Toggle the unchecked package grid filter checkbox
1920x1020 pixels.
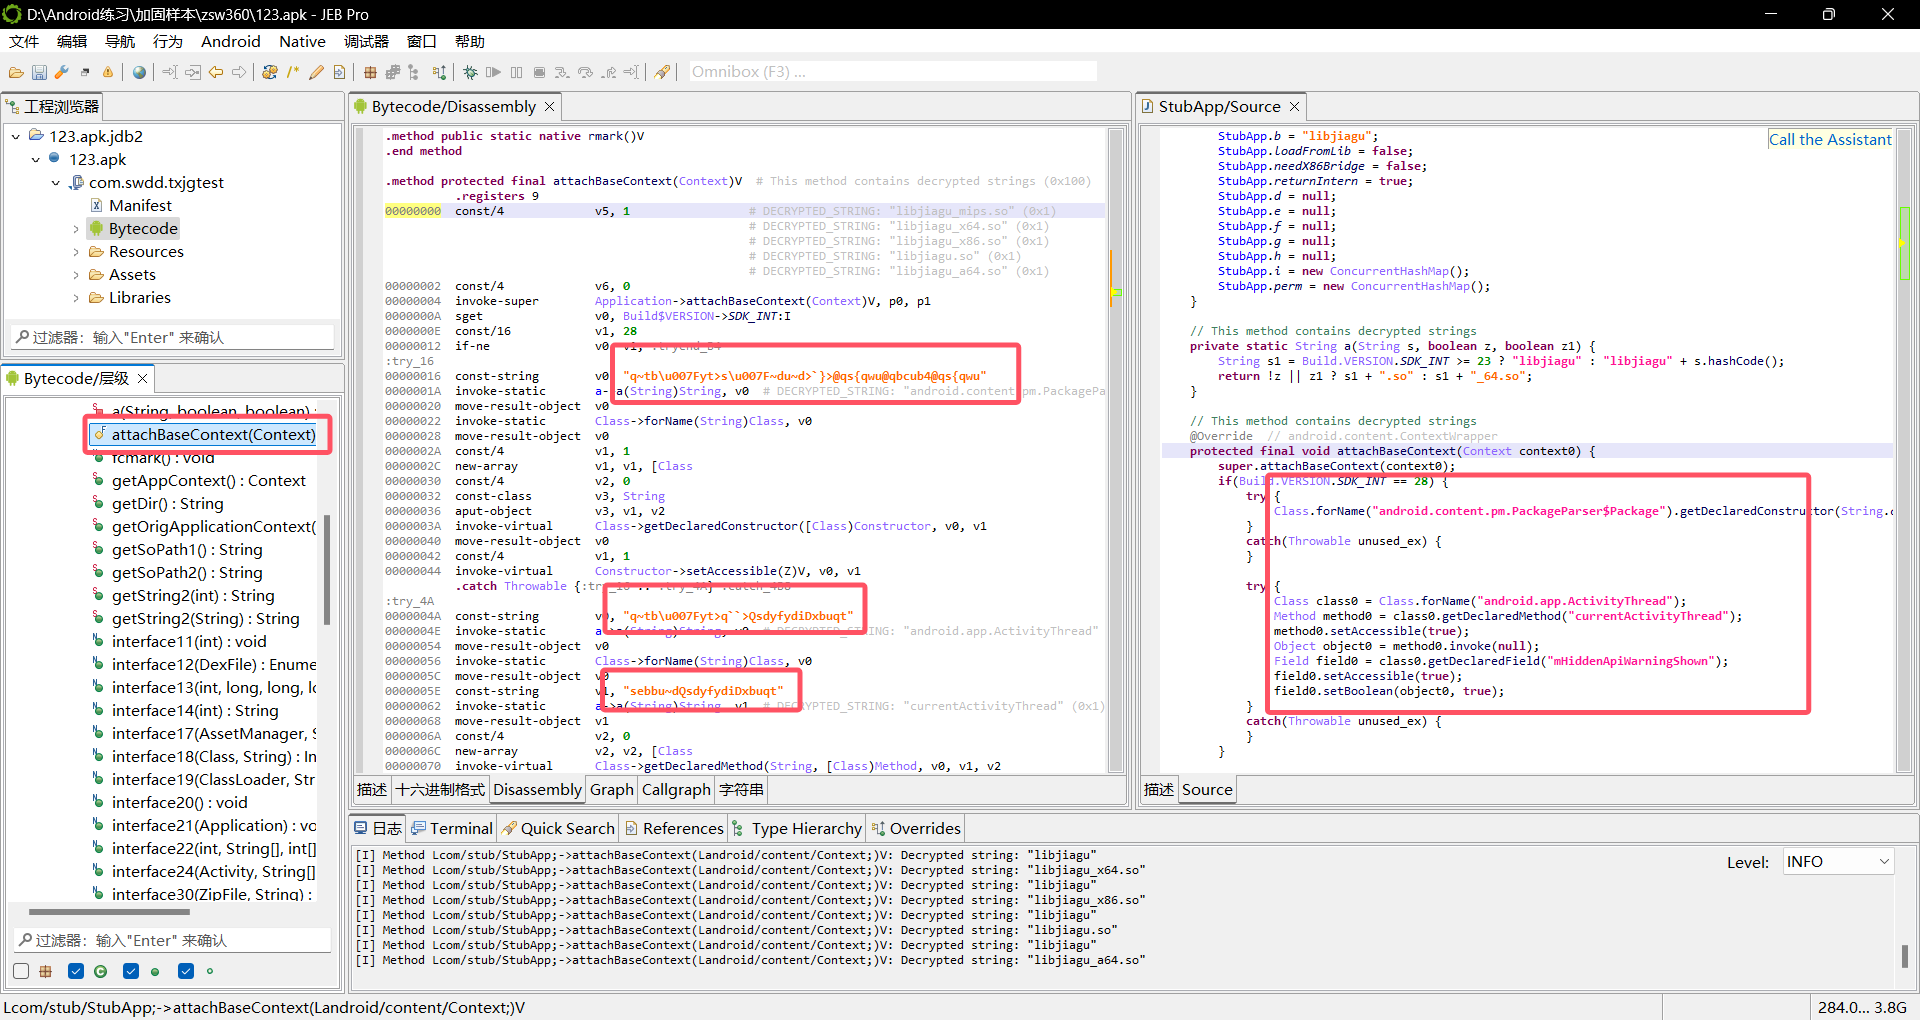click(21, 971)
